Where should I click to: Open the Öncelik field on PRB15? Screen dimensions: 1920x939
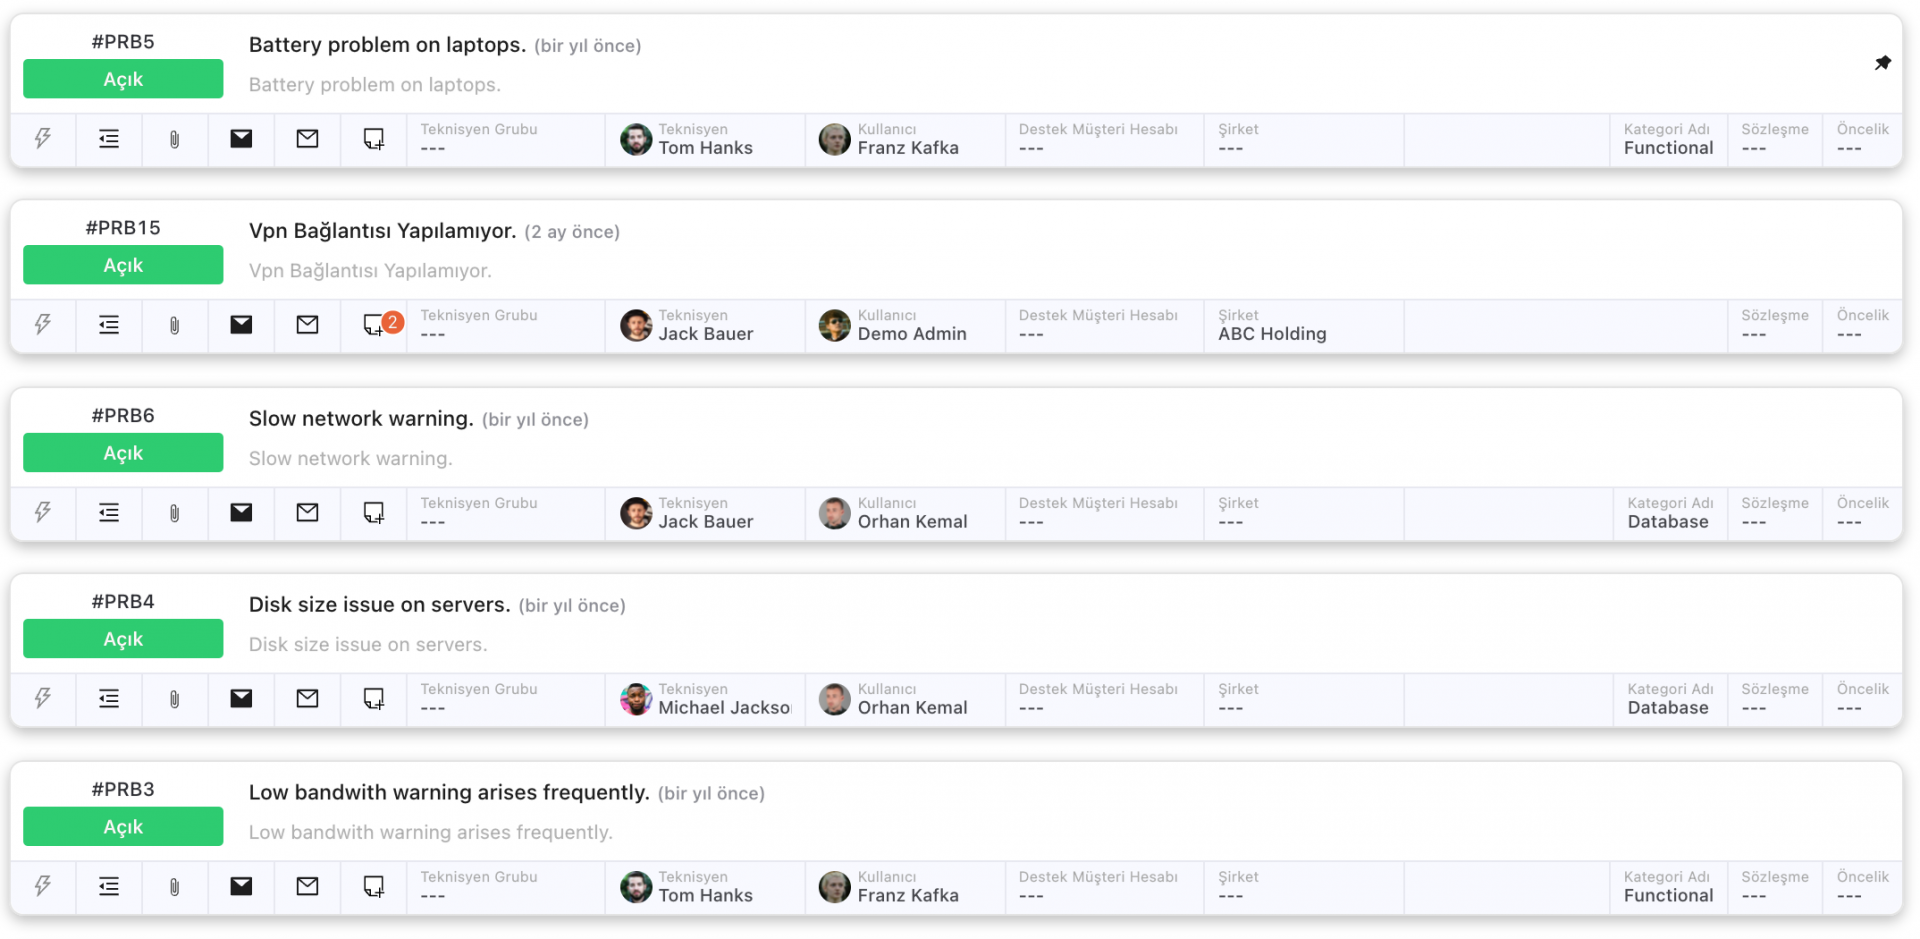(1862, 325)
